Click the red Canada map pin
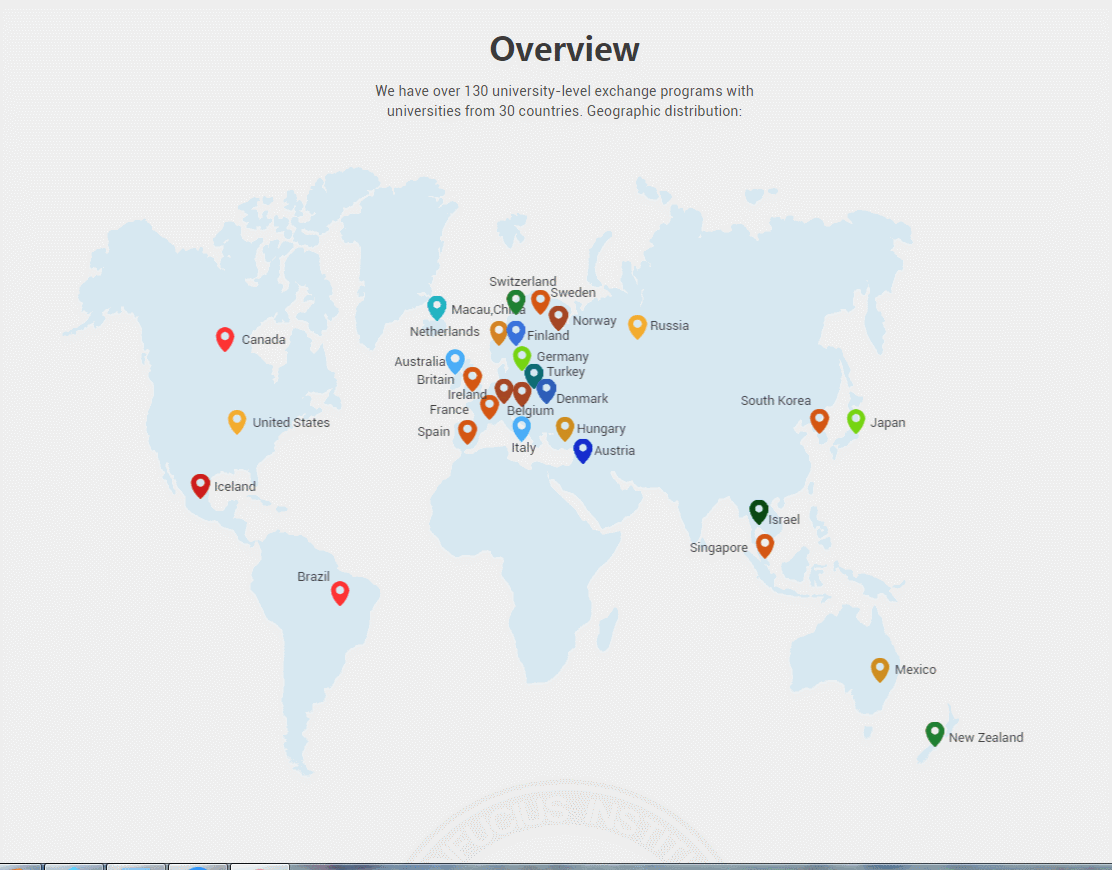The image size is (1112, 870). [x=225, y=339]
